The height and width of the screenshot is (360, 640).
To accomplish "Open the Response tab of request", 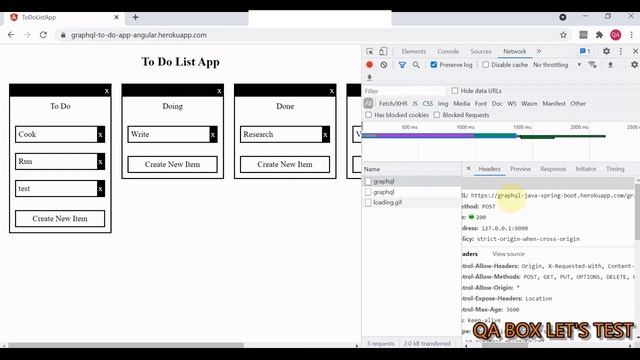I will [x=553, y=169].
